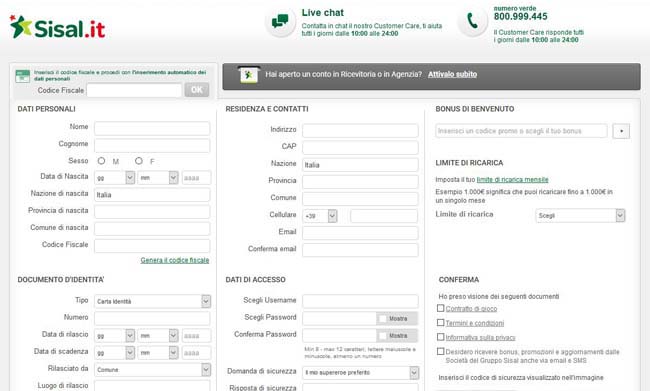Click the Sisal.it logo

click(x=57, y=27)
